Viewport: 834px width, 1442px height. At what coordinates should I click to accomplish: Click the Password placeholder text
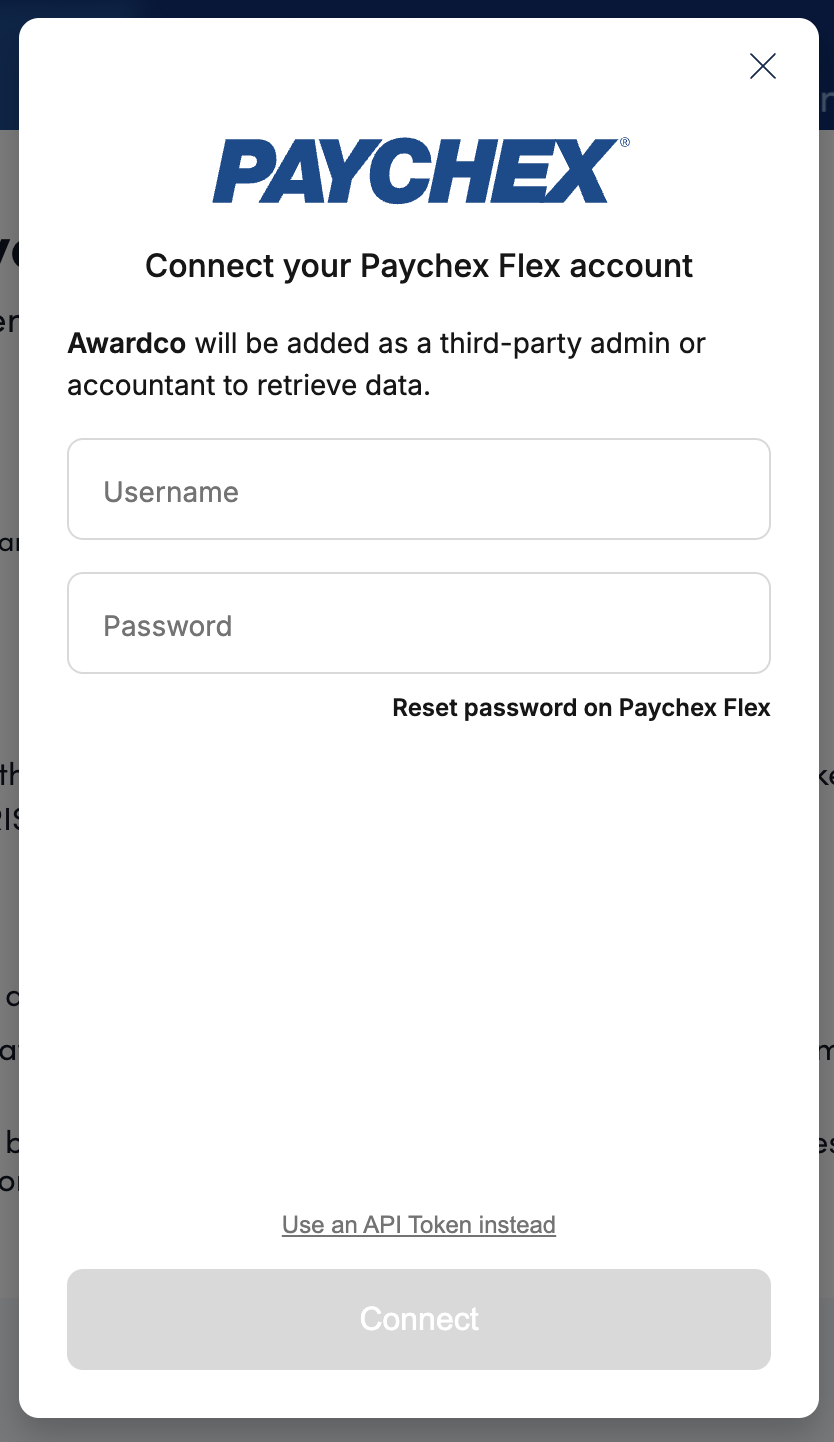[168, 626]
